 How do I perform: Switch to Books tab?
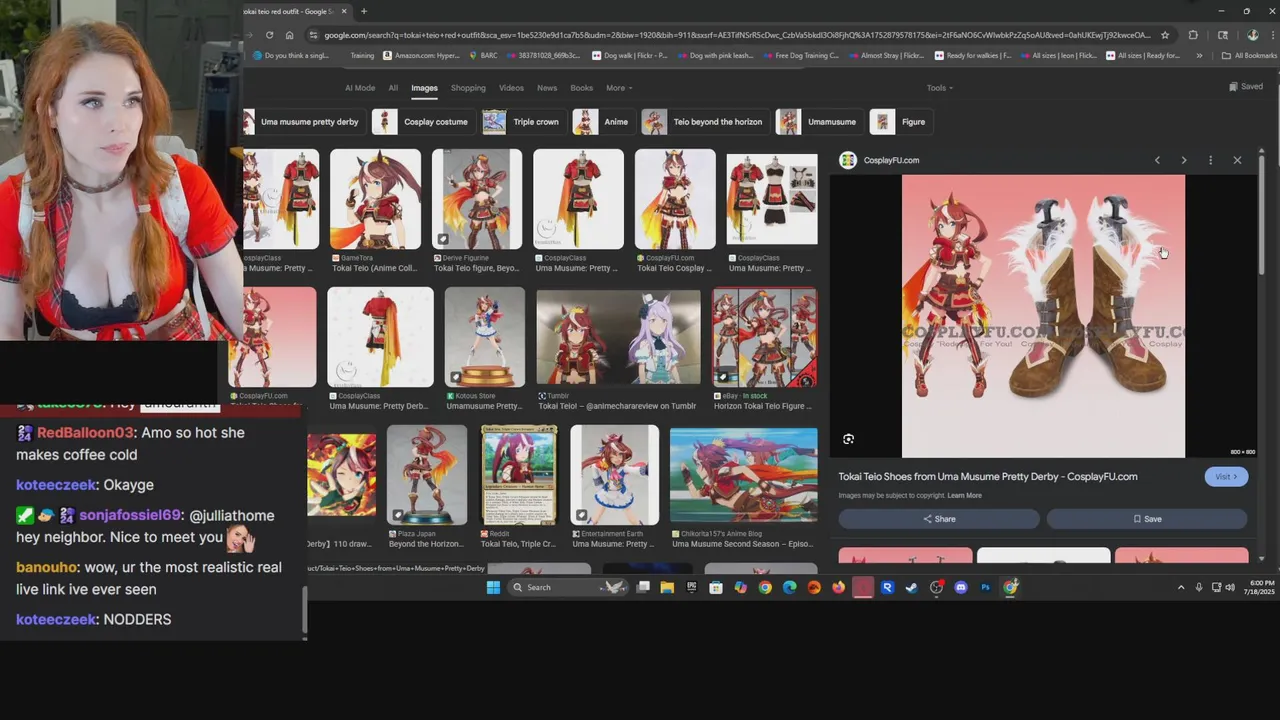click(582, 88)
